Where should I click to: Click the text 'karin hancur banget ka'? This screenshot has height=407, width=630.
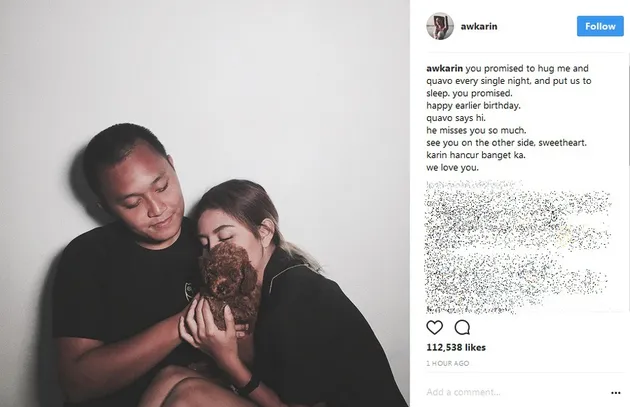[476, 155]
